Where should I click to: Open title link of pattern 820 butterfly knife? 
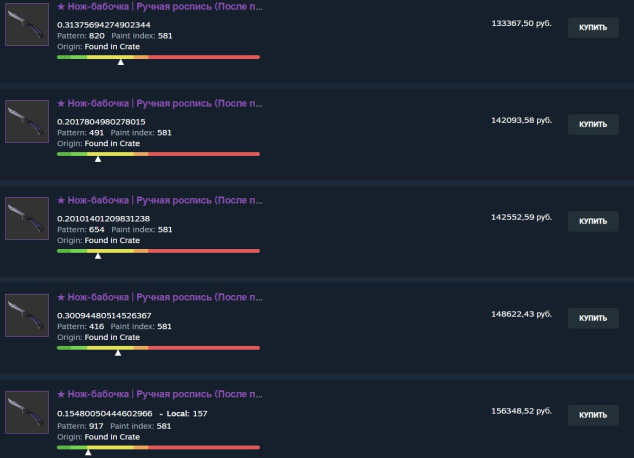click(x=160, y=6)
